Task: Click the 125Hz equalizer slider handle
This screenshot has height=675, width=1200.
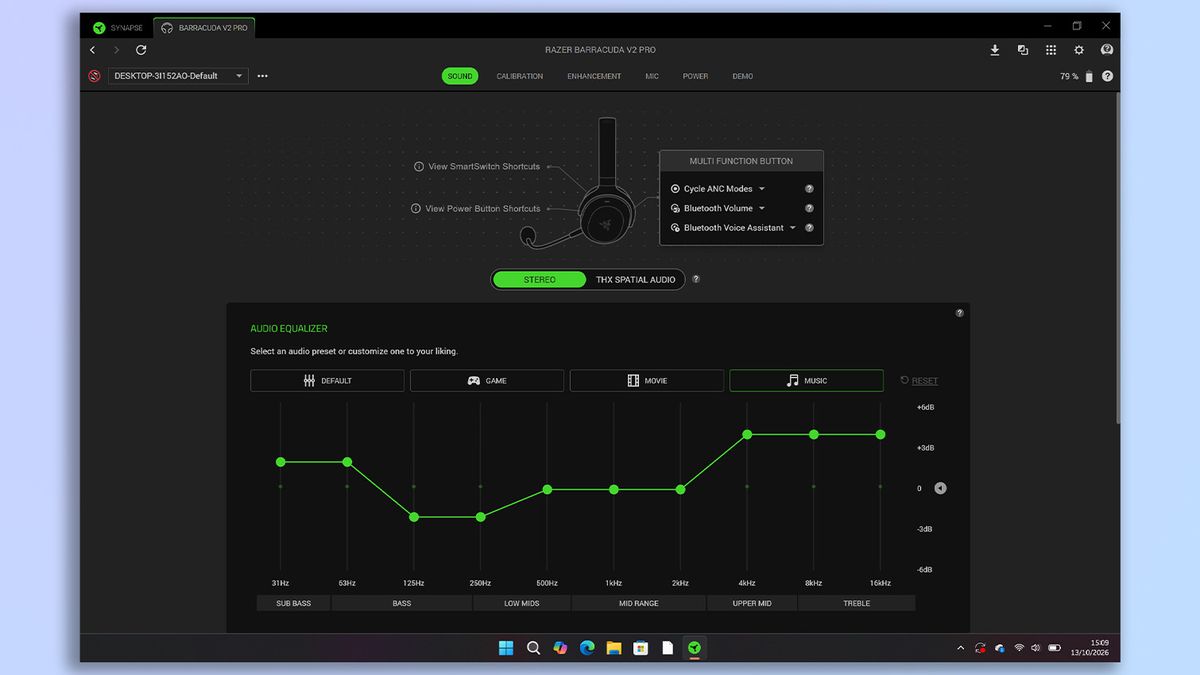Action: click(414, 517)
